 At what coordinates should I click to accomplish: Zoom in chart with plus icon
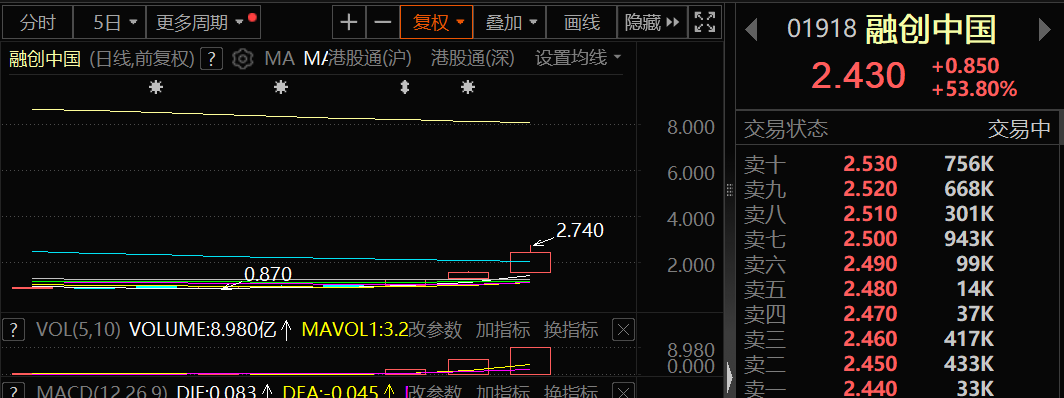[x=349, y=22]
